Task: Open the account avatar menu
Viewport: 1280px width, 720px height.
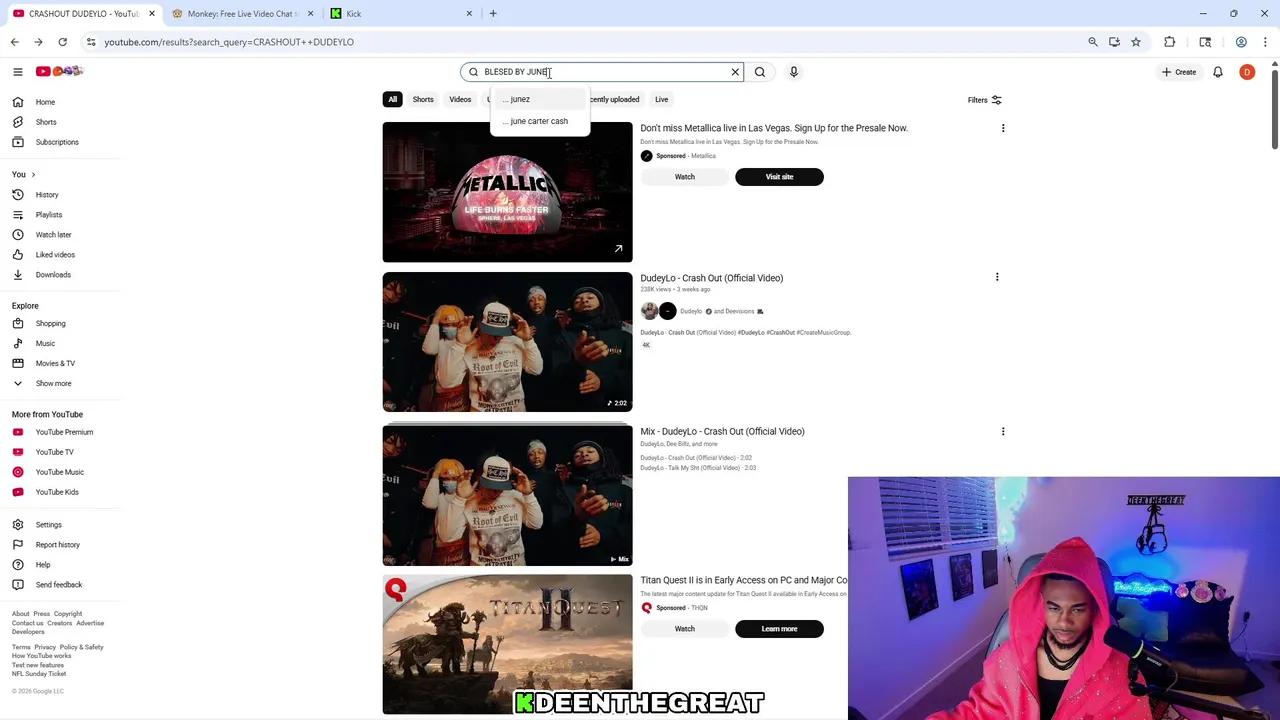Action: click(1247, 72)
